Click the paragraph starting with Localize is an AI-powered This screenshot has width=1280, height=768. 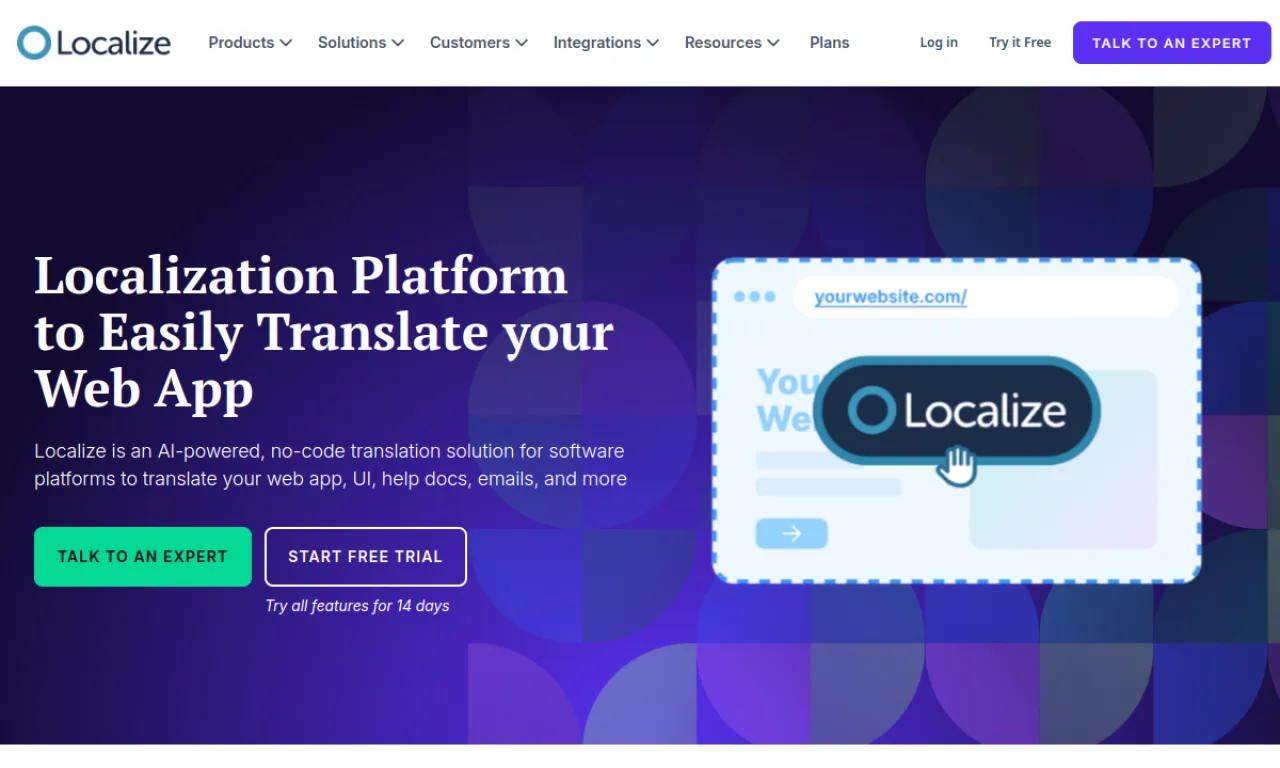pyautogui.click(x=331, y=465)
